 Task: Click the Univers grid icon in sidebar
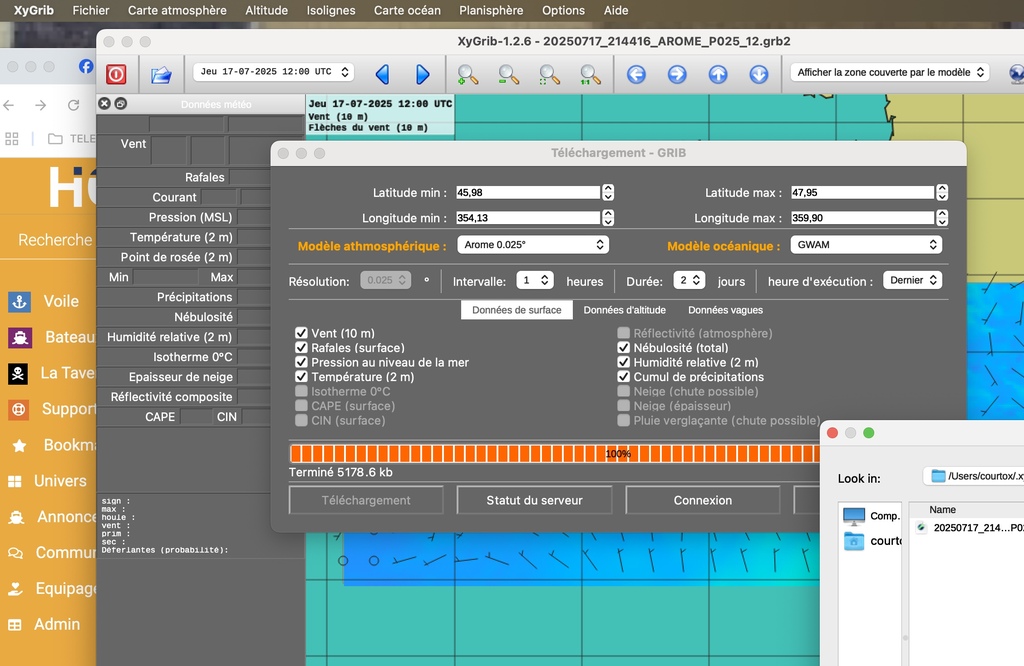(x=14, y=481)
